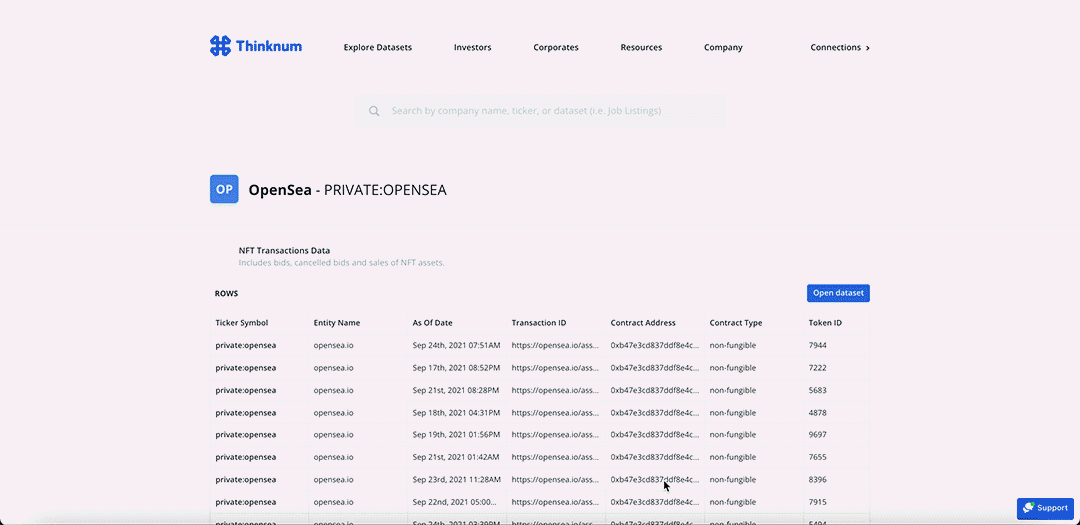
Task: Click opensea.io in token 7222 row
Action: pos(333,368)
